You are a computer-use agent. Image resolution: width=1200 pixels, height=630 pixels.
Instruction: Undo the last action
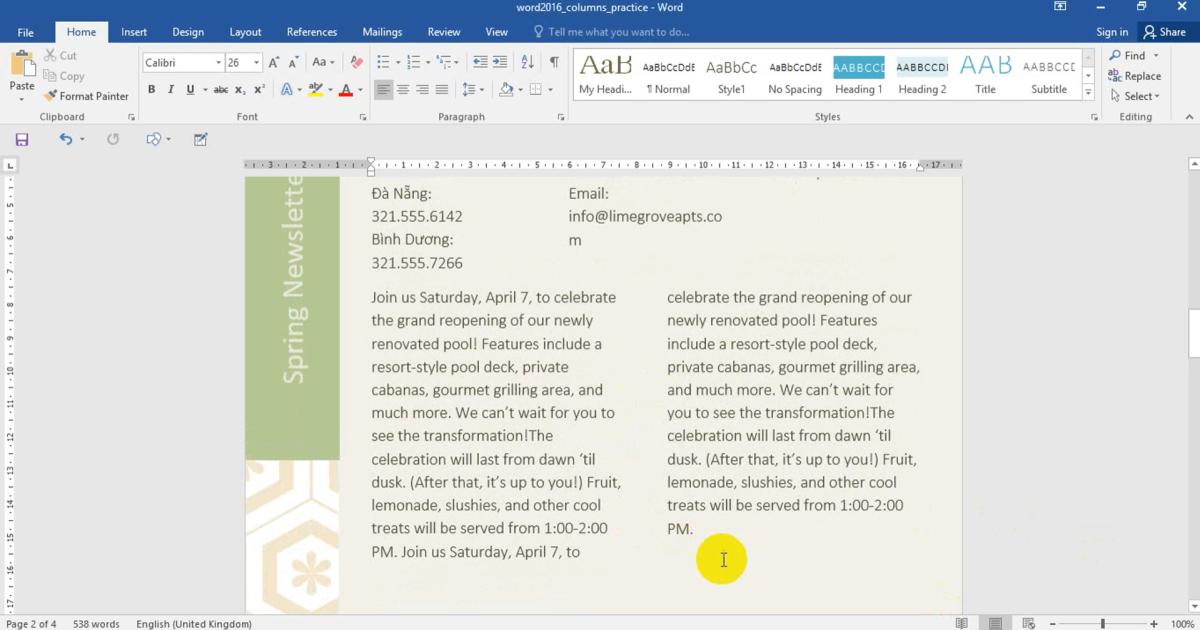pos(65,139)
